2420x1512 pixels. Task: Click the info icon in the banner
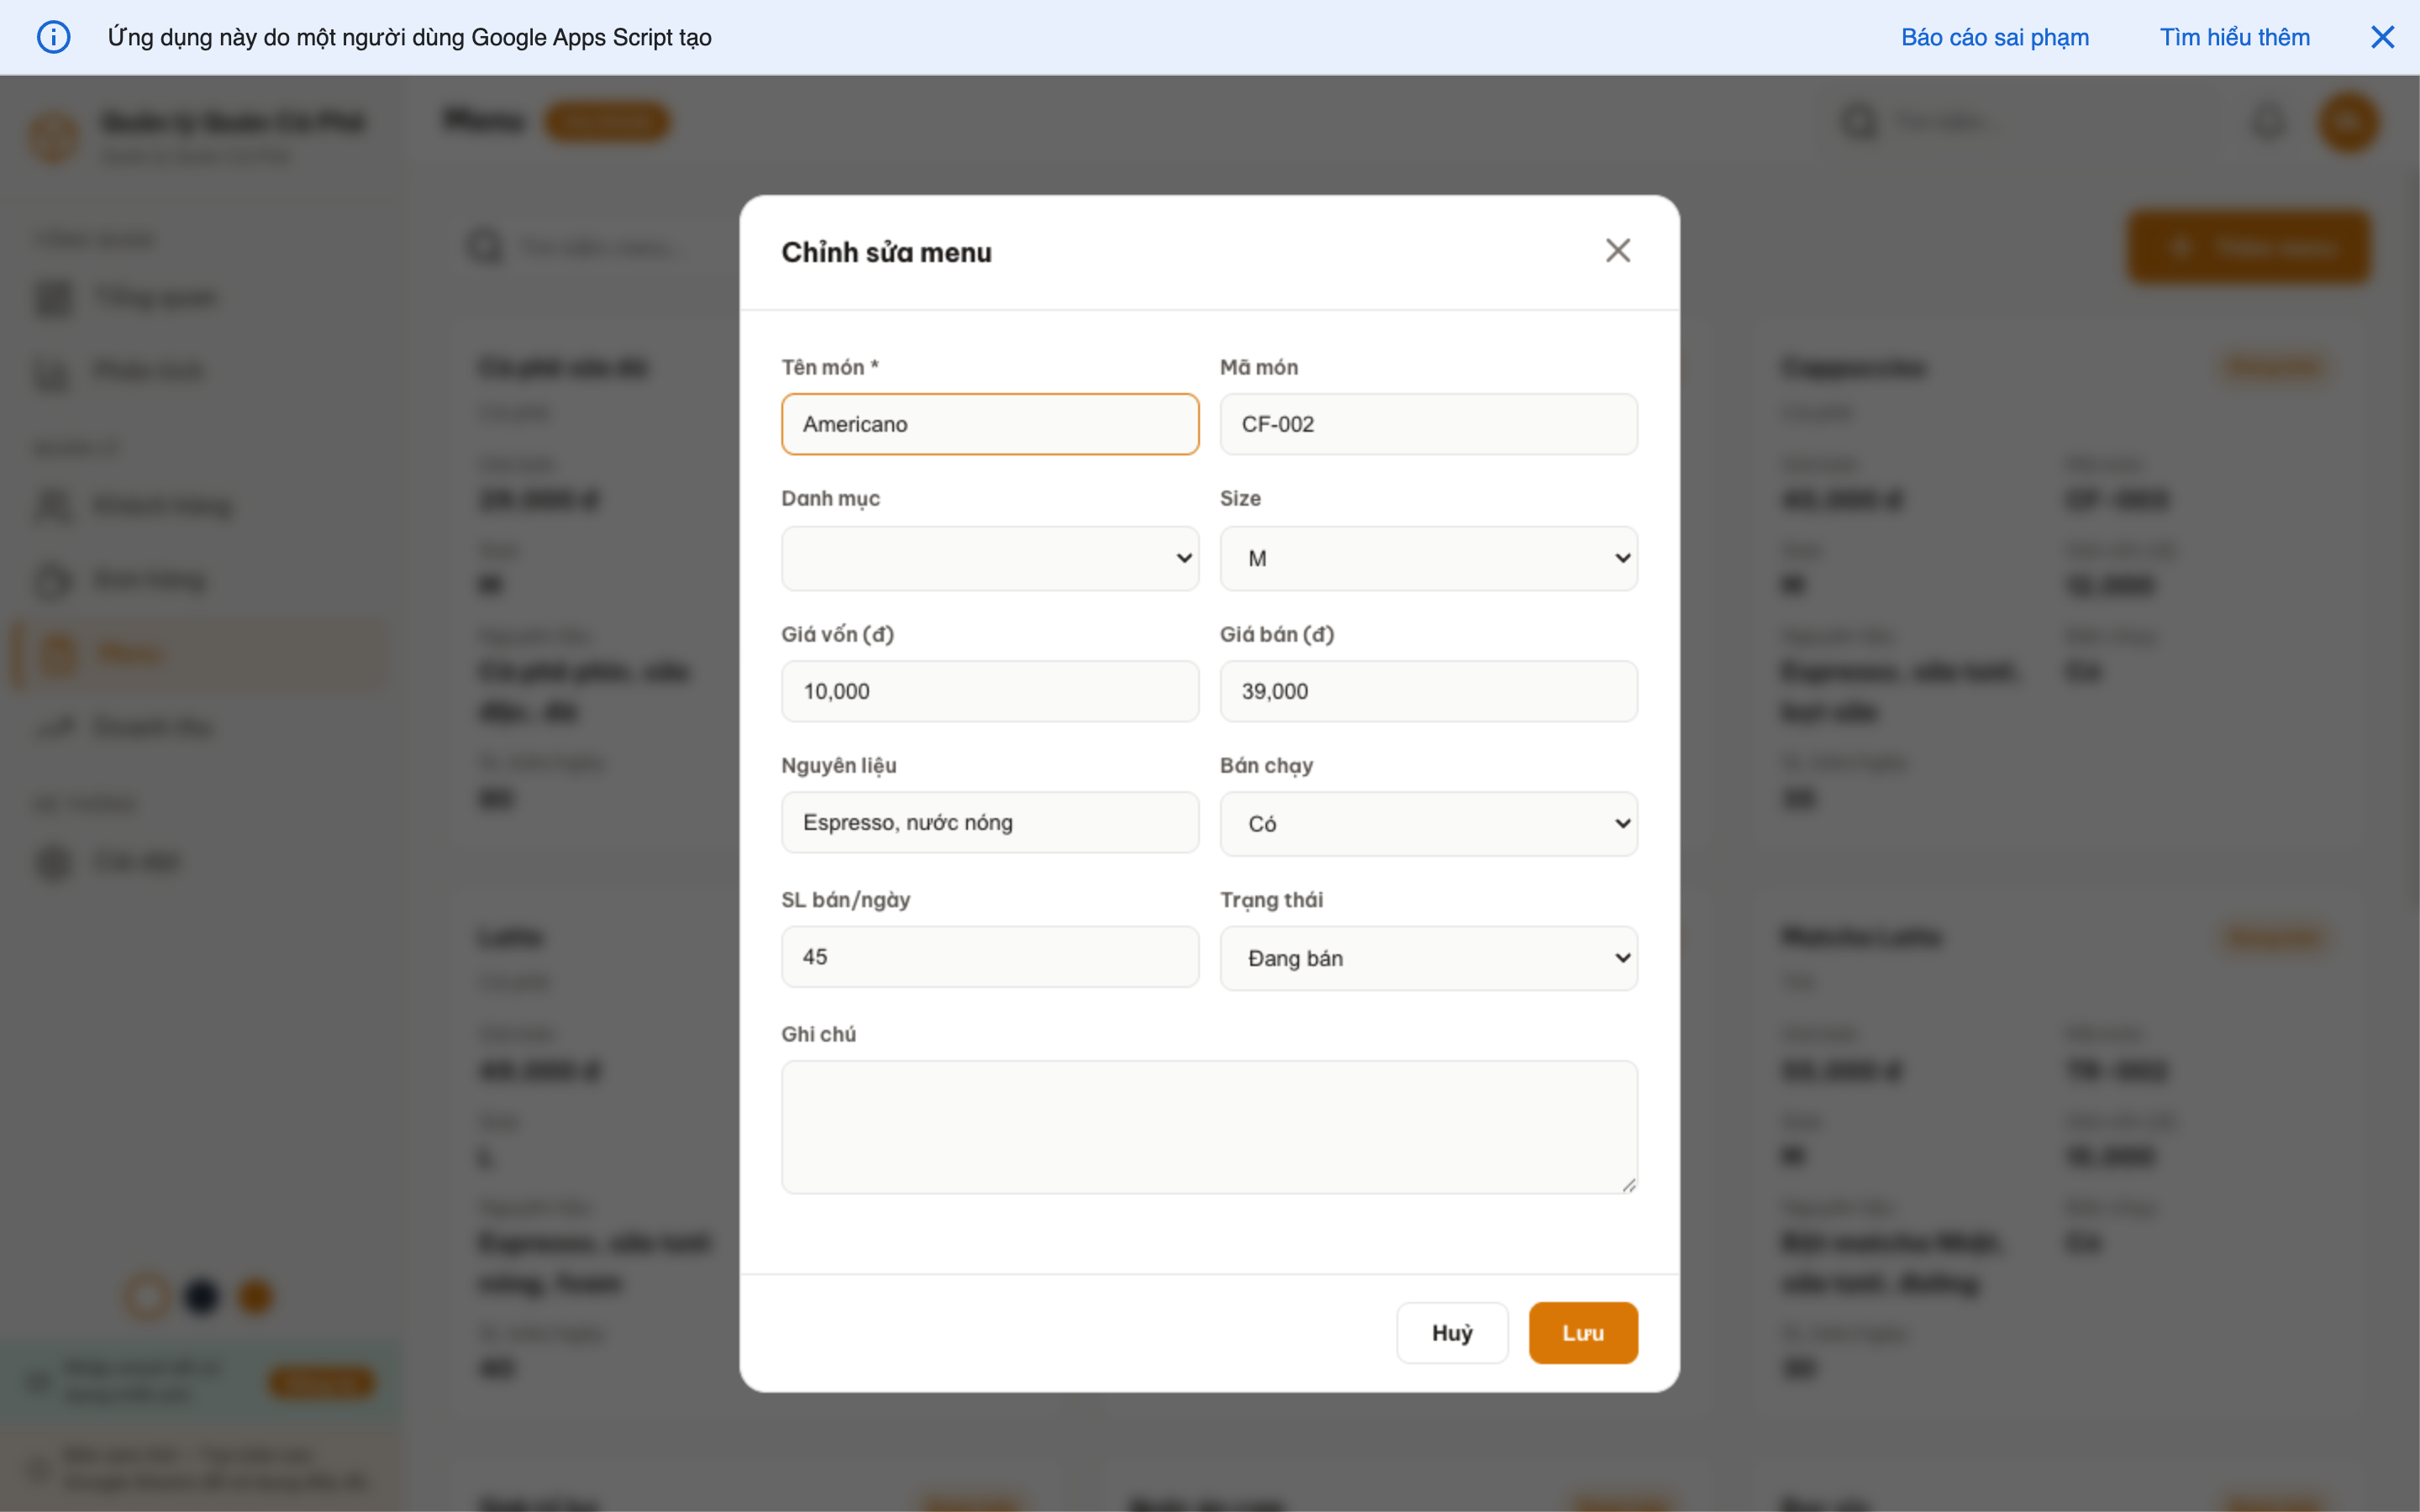(x=53, y=37)
